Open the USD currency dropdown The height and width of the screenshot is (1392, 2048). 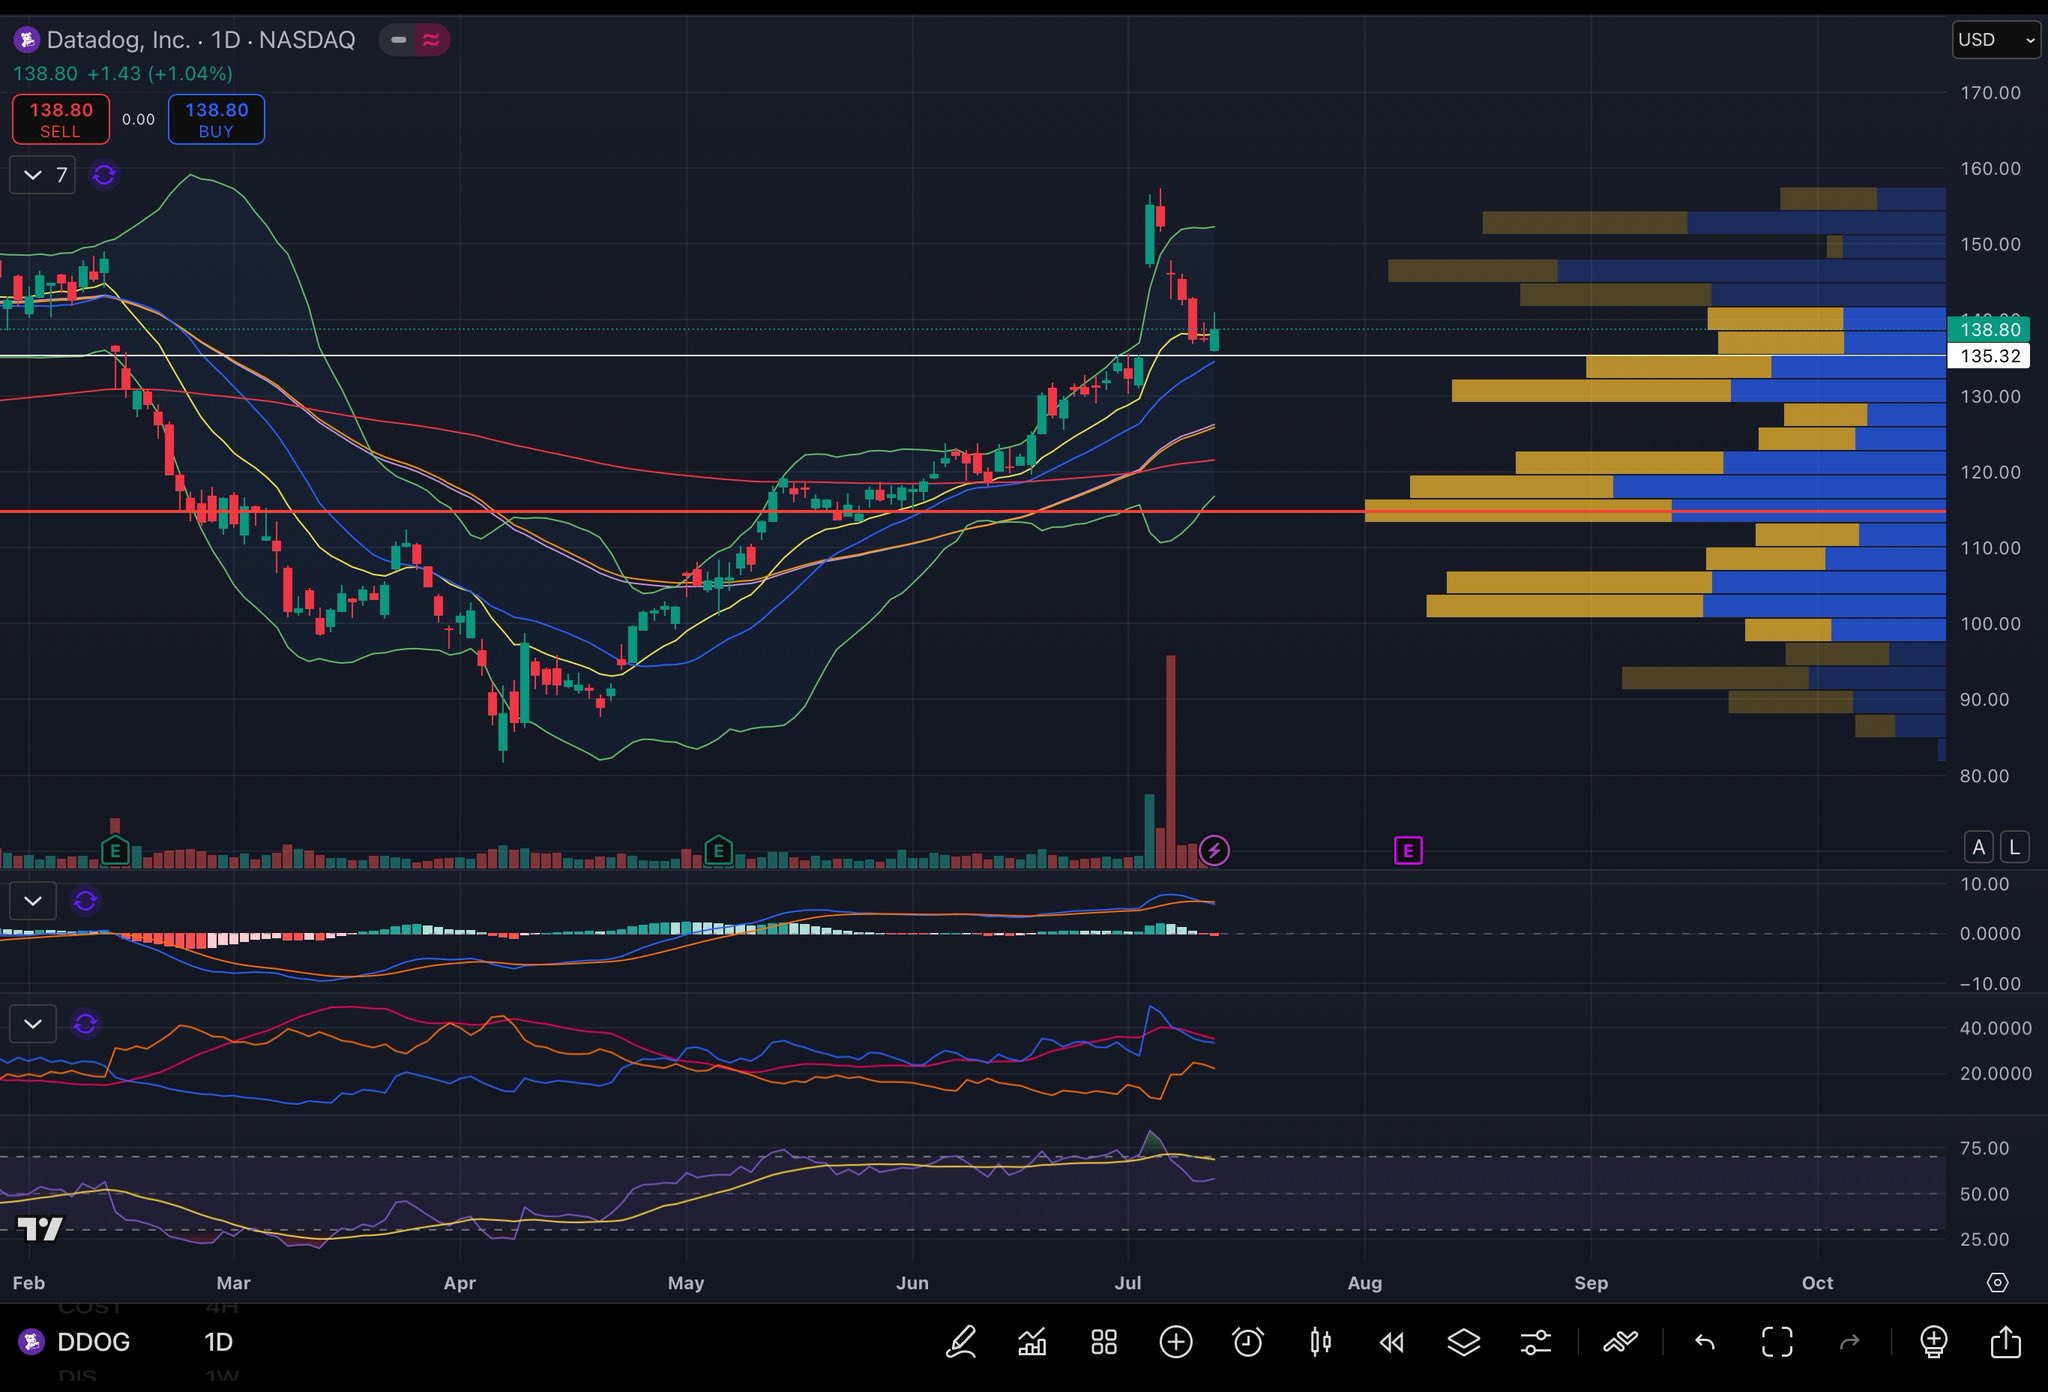[1995, 40]
